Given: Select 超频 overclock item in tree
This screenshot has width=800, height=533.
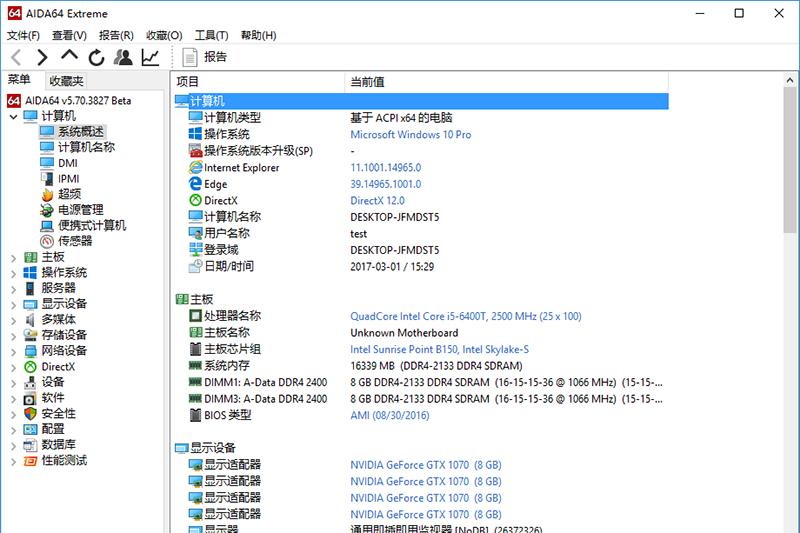Looking at the screenshot, I should 69,194.
